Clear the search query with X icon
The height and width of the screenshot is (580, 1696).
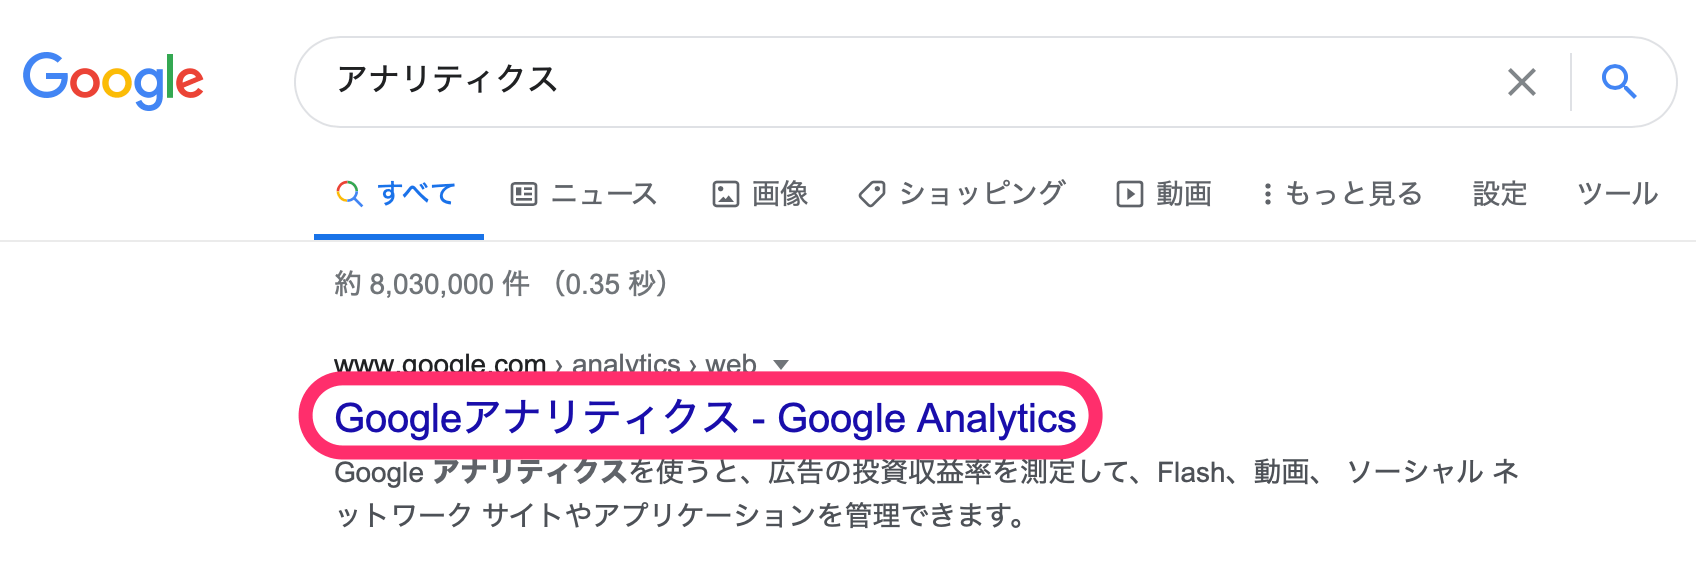pos(1521,82)
